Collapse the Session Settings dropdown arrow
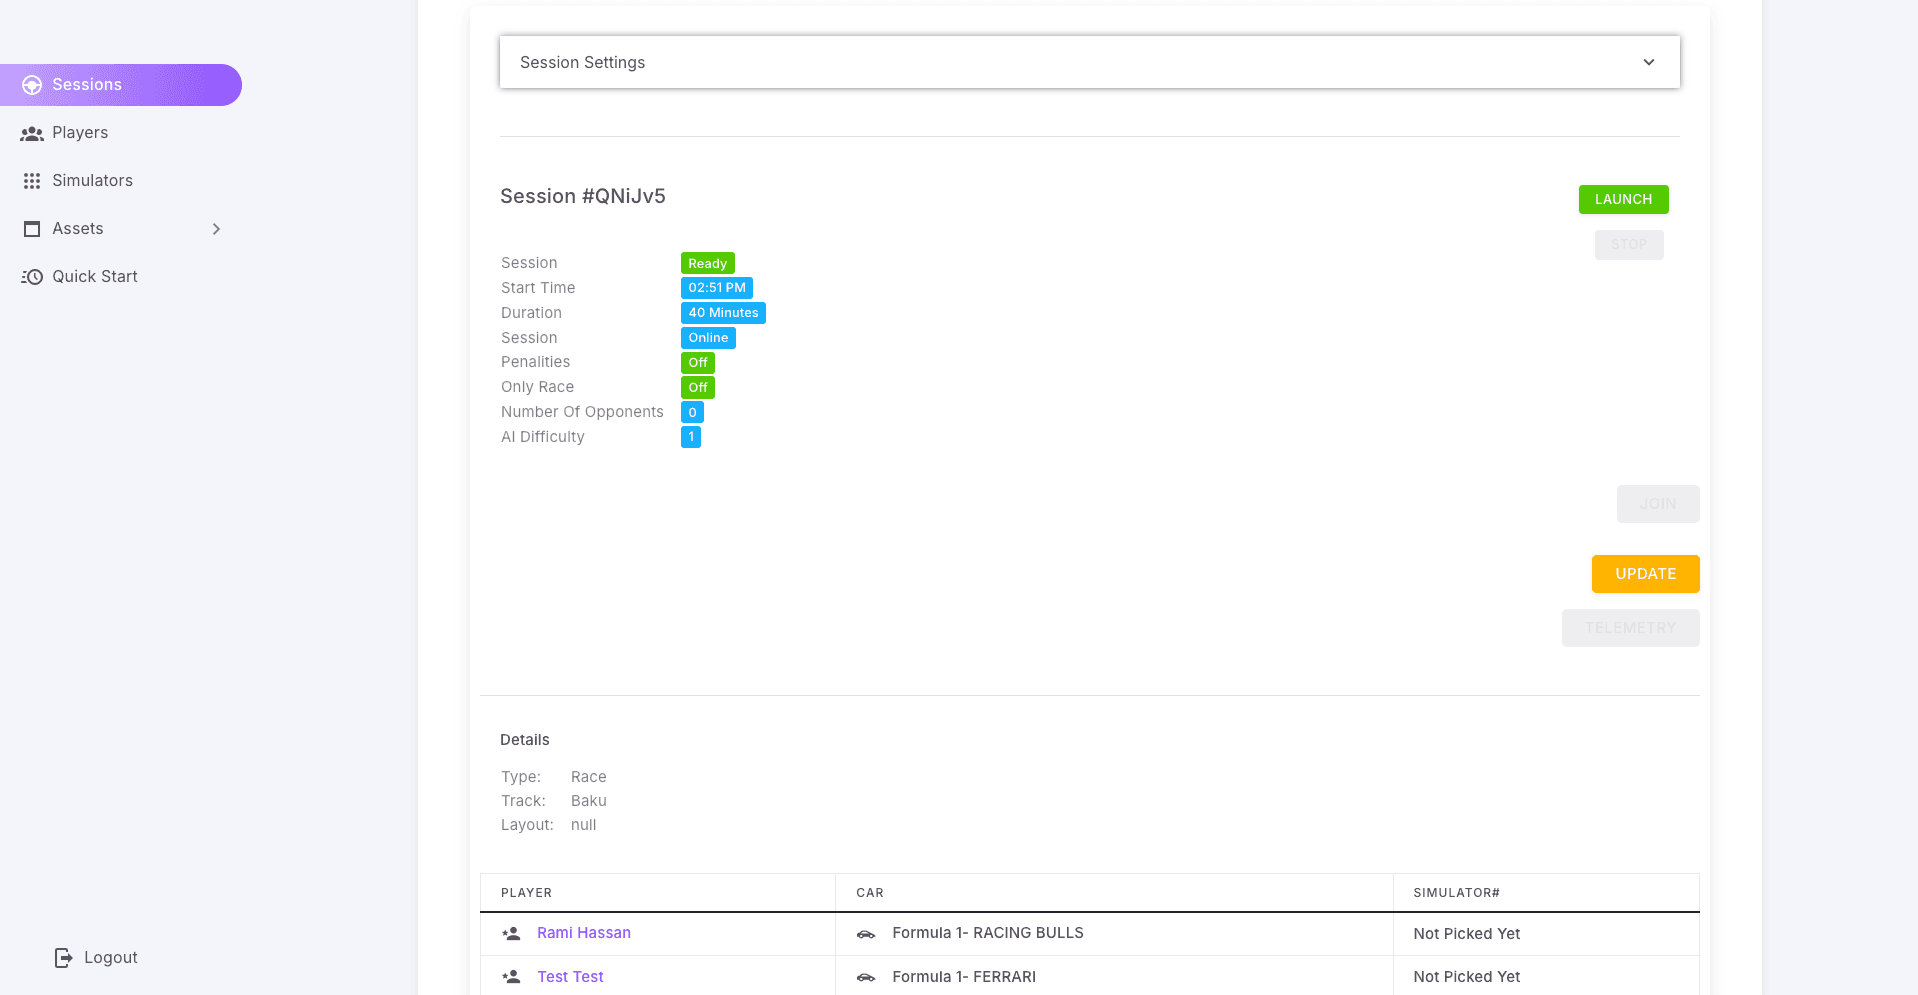Screen dimensions: 1918x995 1648,61
